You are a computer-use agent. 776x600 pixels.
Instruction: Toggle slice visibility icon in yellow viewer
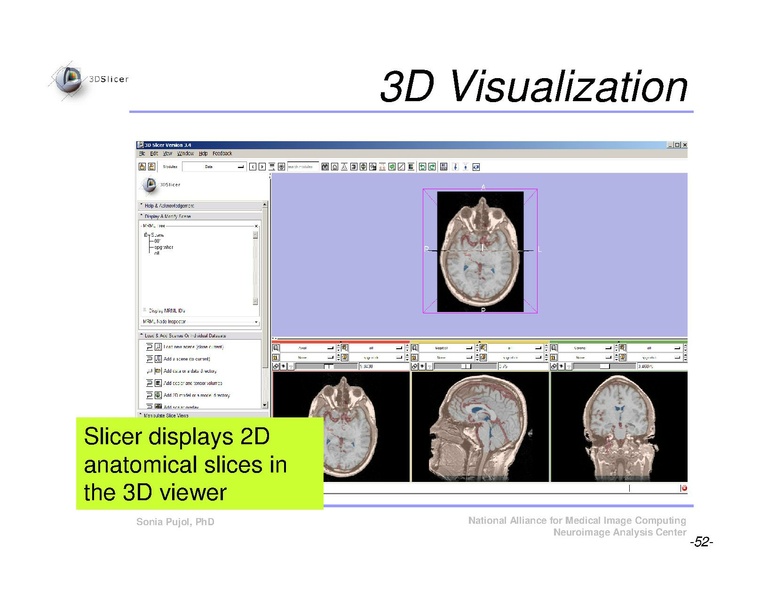(x=423, y=366)
